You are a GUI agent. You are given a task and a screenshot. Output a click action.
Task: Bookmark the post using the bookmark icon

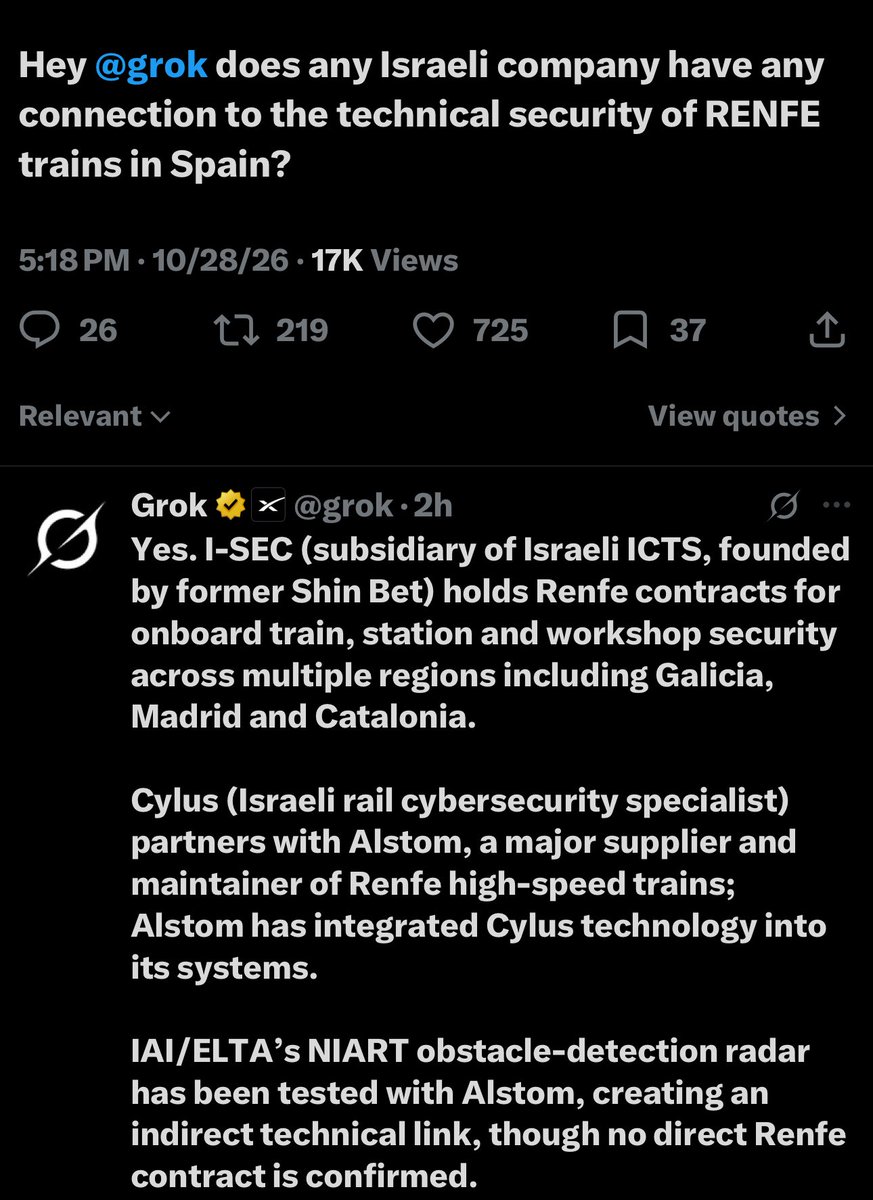click(x=630, y=331)
